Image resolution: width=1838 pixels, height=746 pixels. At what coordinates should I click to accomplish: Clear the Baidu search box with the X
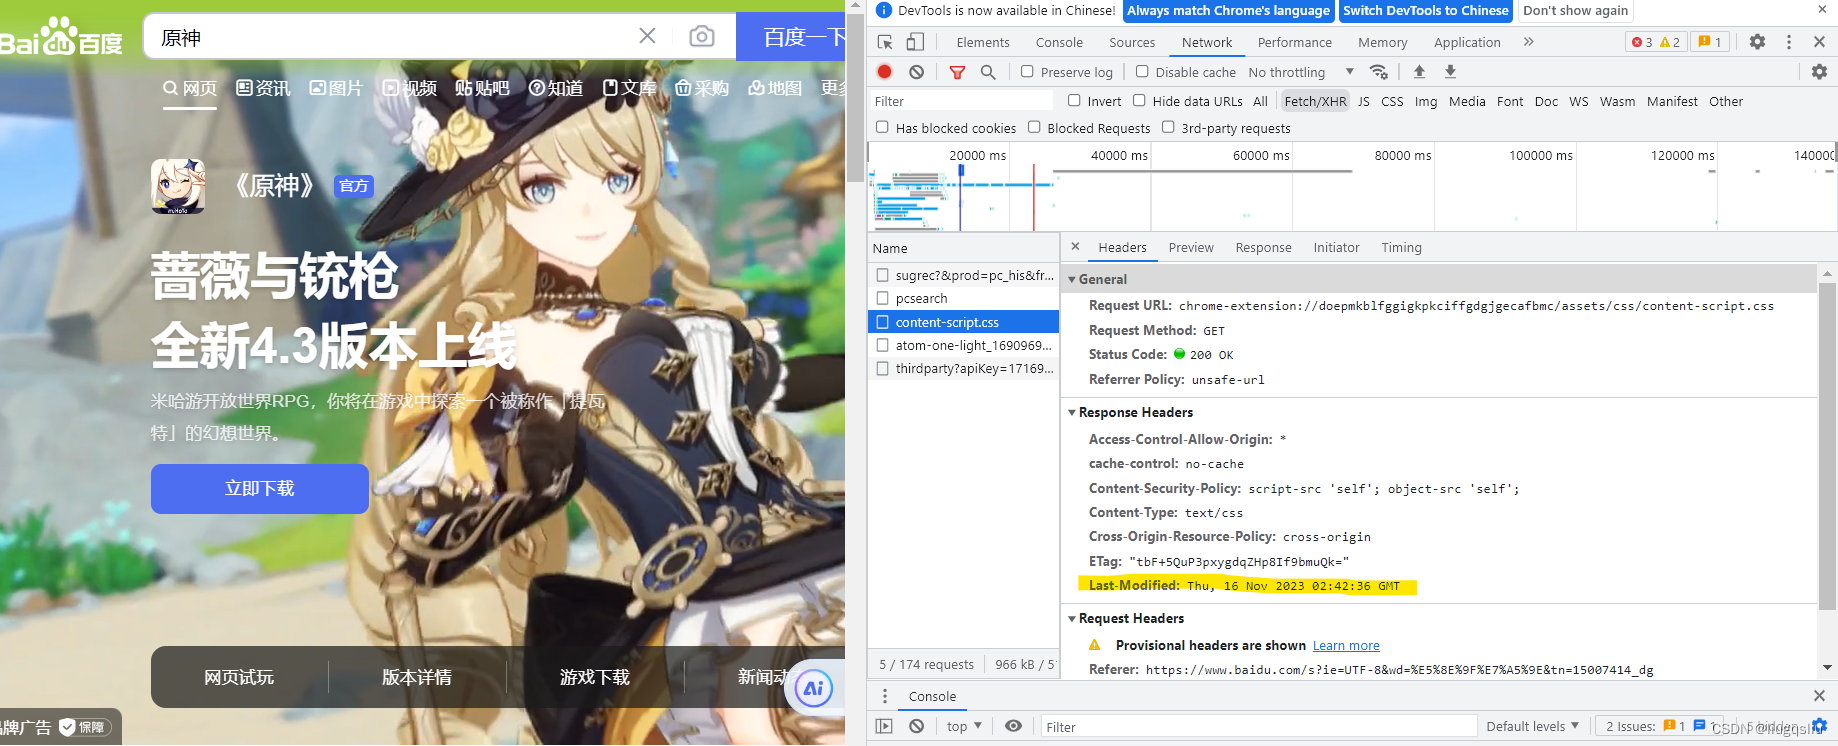(x=647, y=36)
